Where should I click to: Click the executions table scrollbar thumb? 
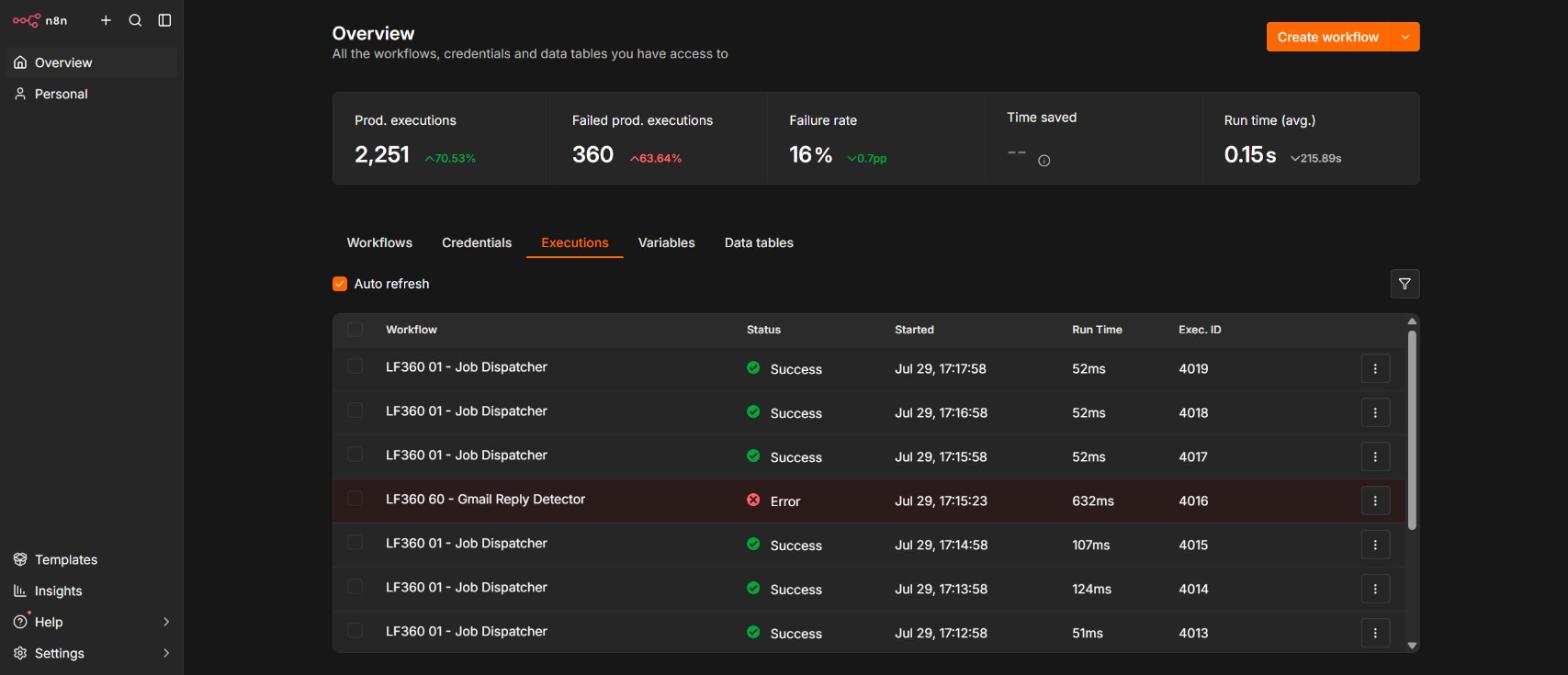click(x=1412, y=430)
